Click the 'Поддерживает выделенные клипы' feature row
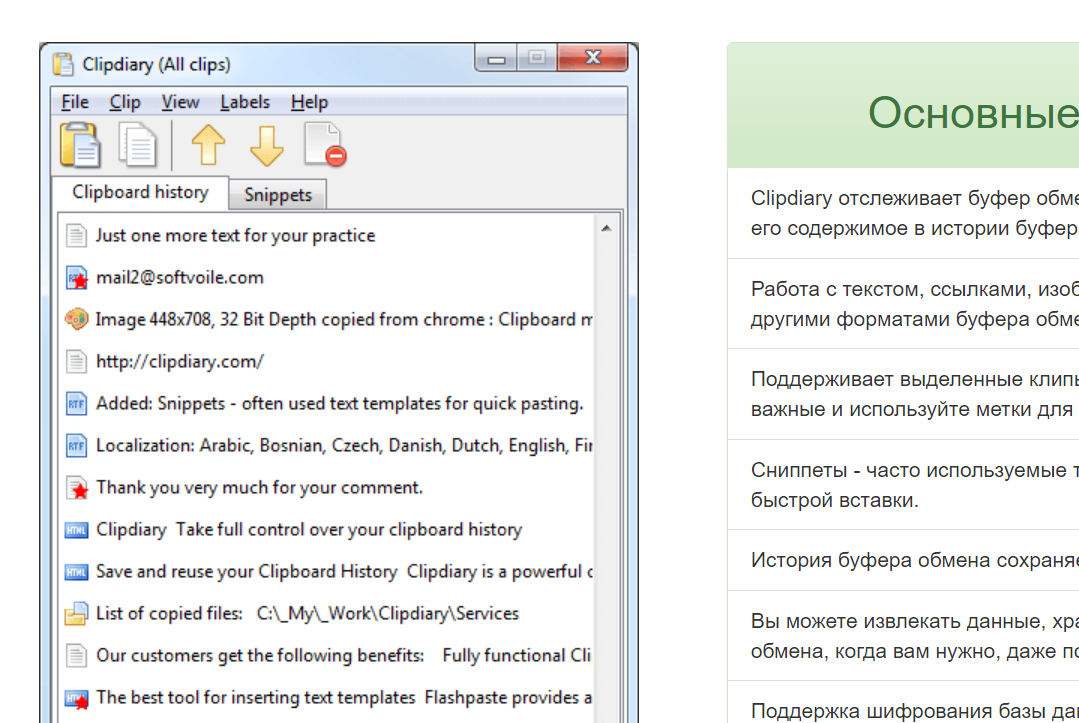This screenshot has height=723, width=1079. [903, 394]
